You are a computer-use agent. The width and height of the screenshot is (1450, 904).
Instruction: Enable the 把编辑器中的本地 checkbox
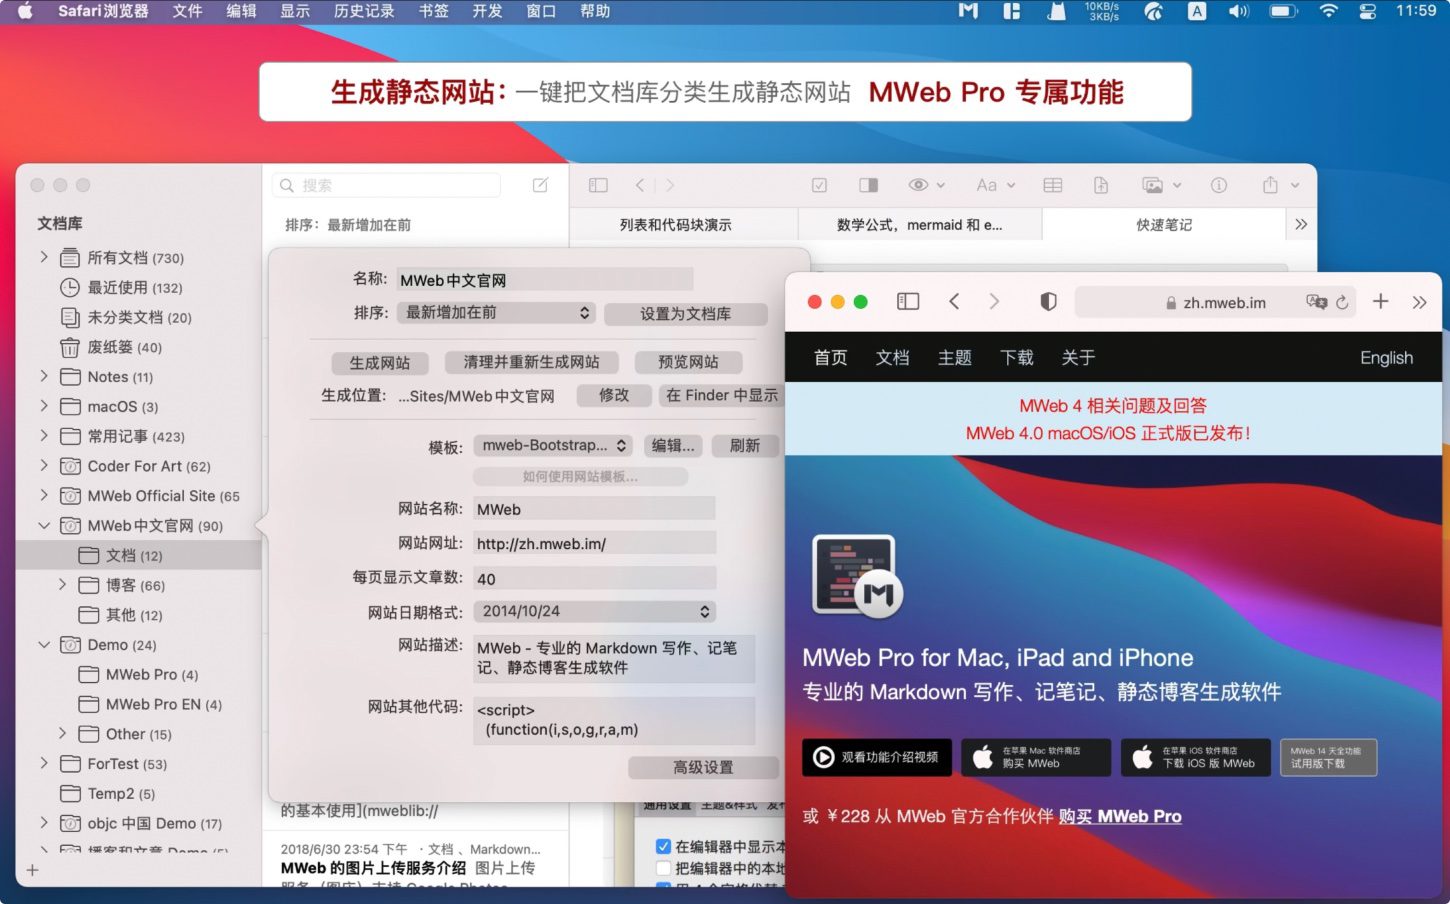663,868
